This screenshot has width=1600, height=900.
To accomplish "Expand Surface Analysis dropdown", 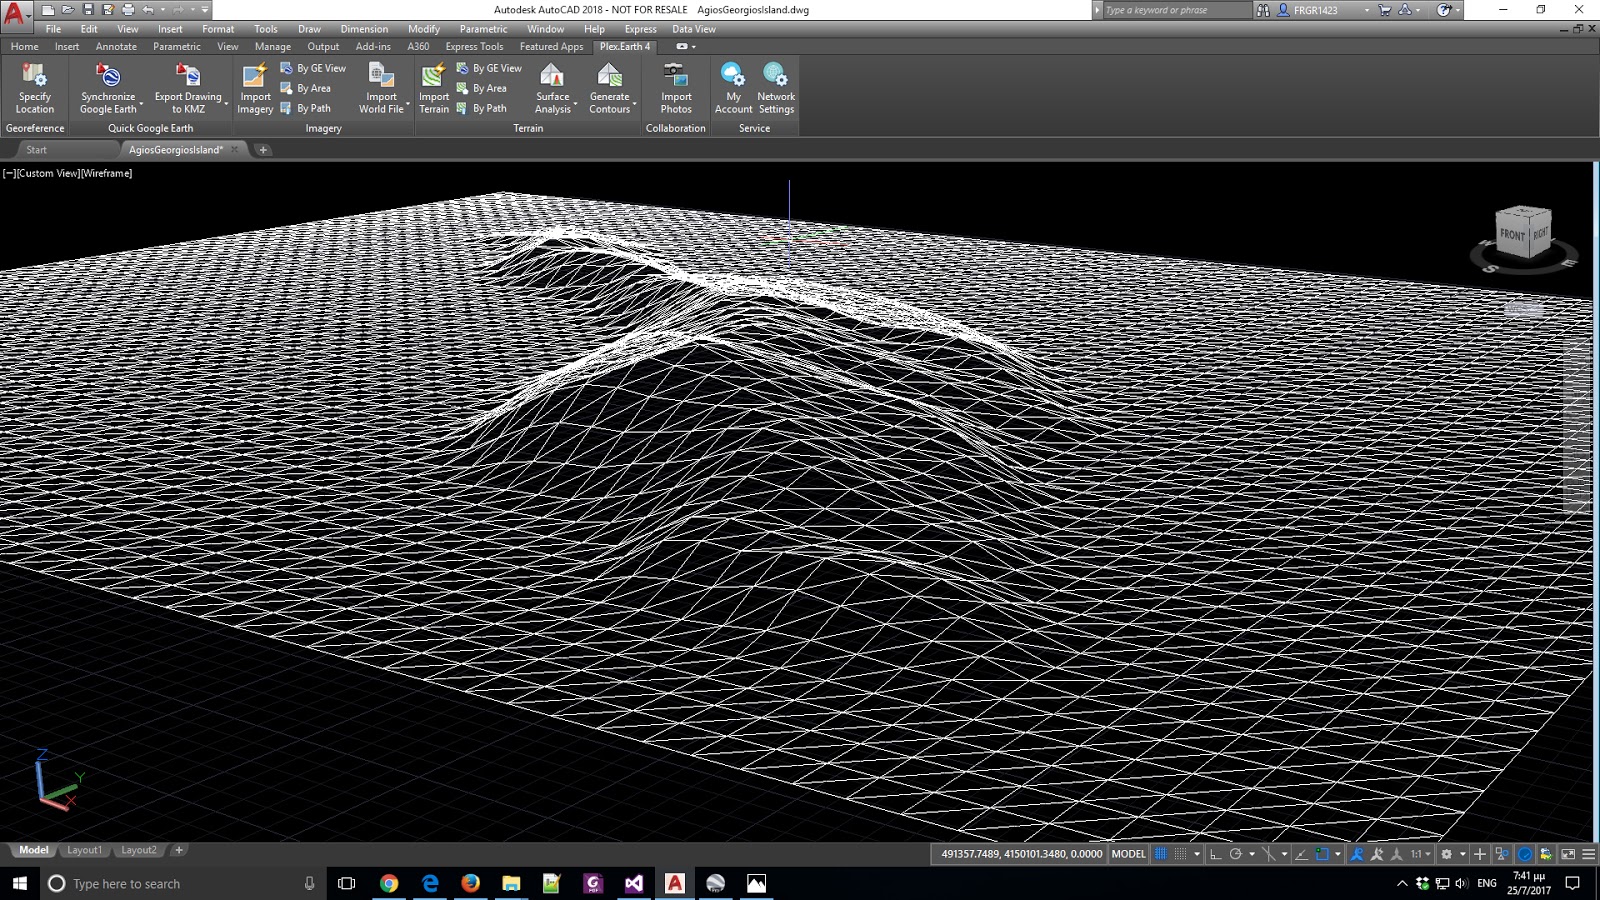I will (x=575, y=104).
